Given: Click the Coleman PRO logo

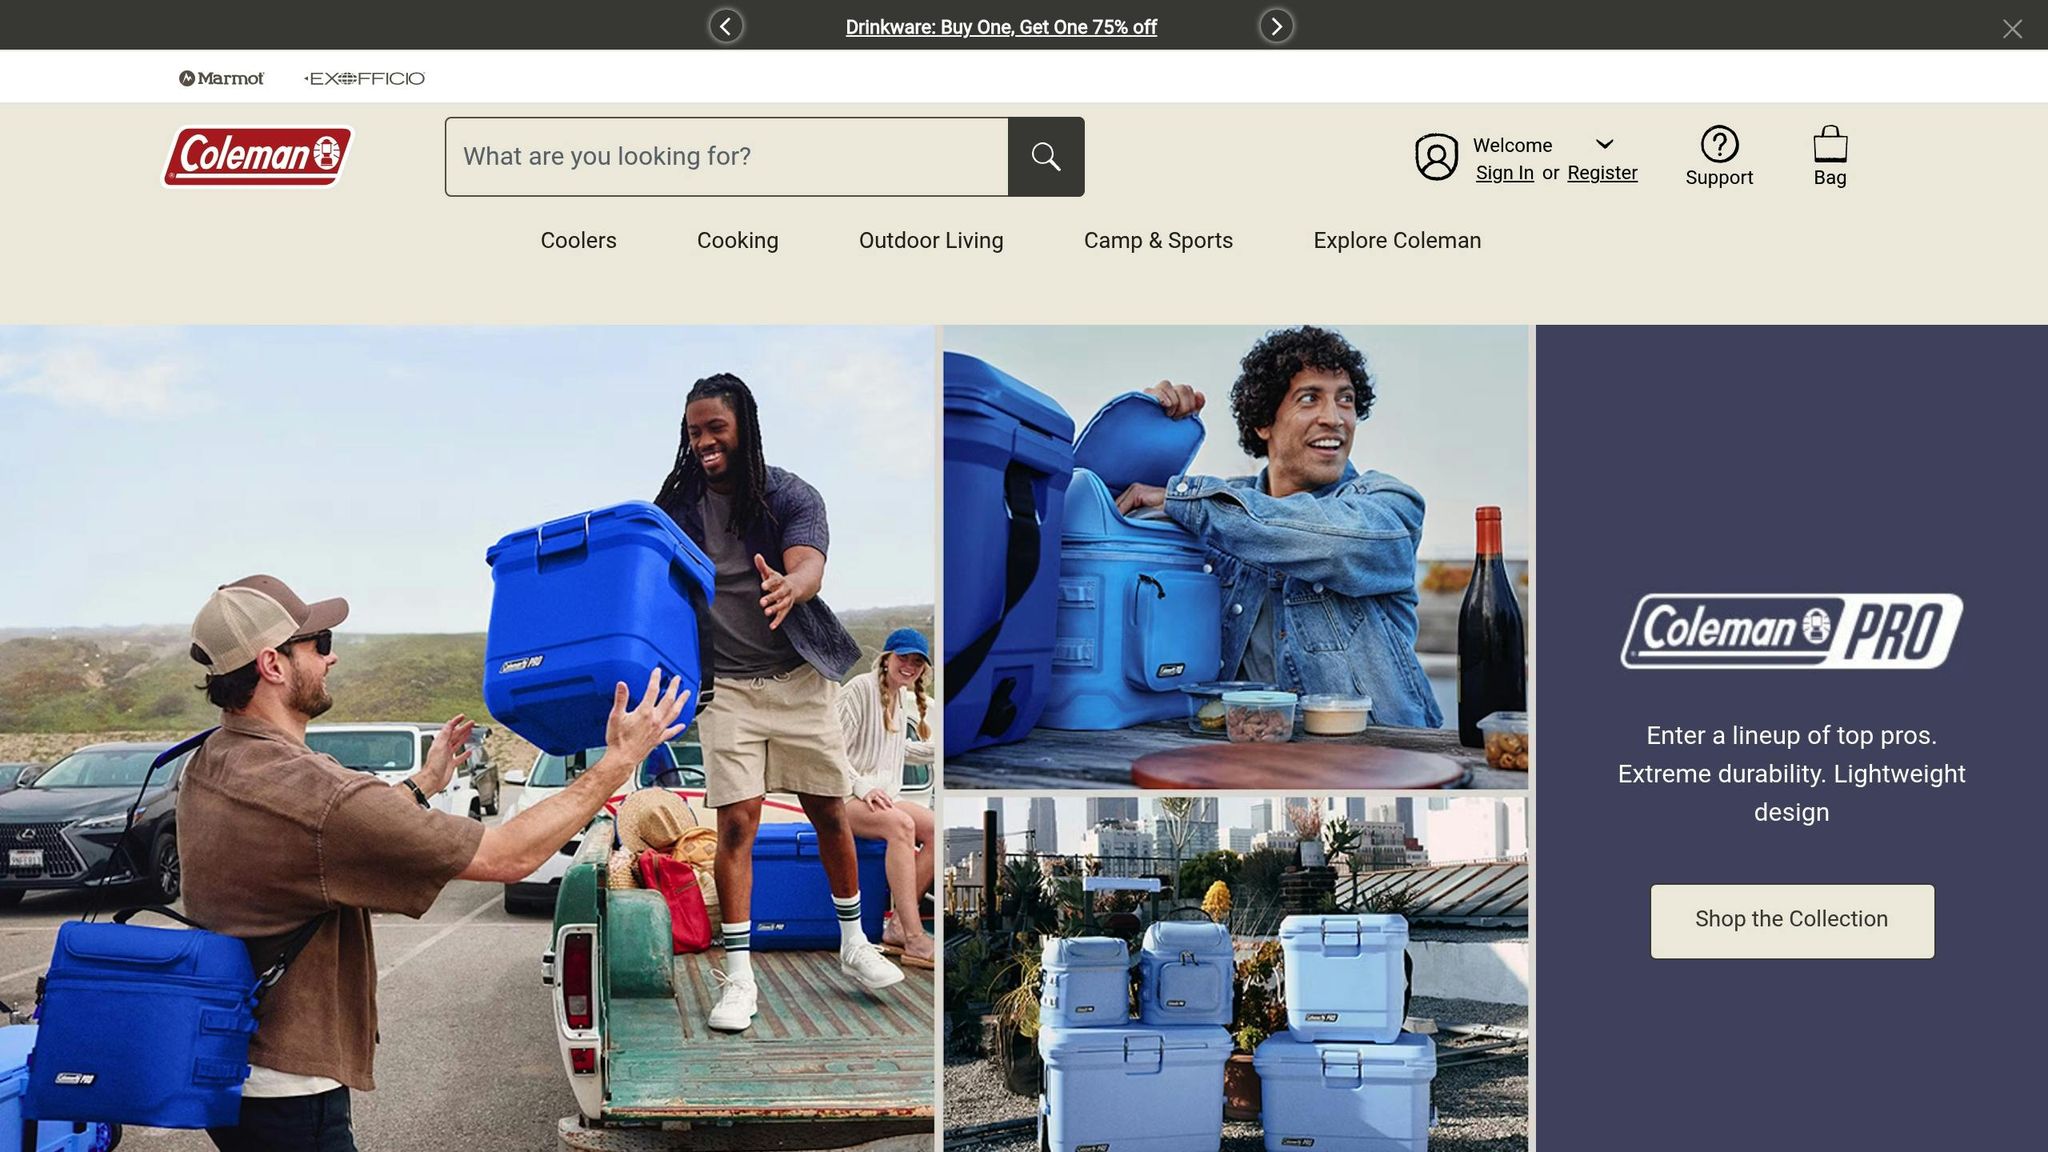Looking at the screenshot, I should (x=1791, y=631).
